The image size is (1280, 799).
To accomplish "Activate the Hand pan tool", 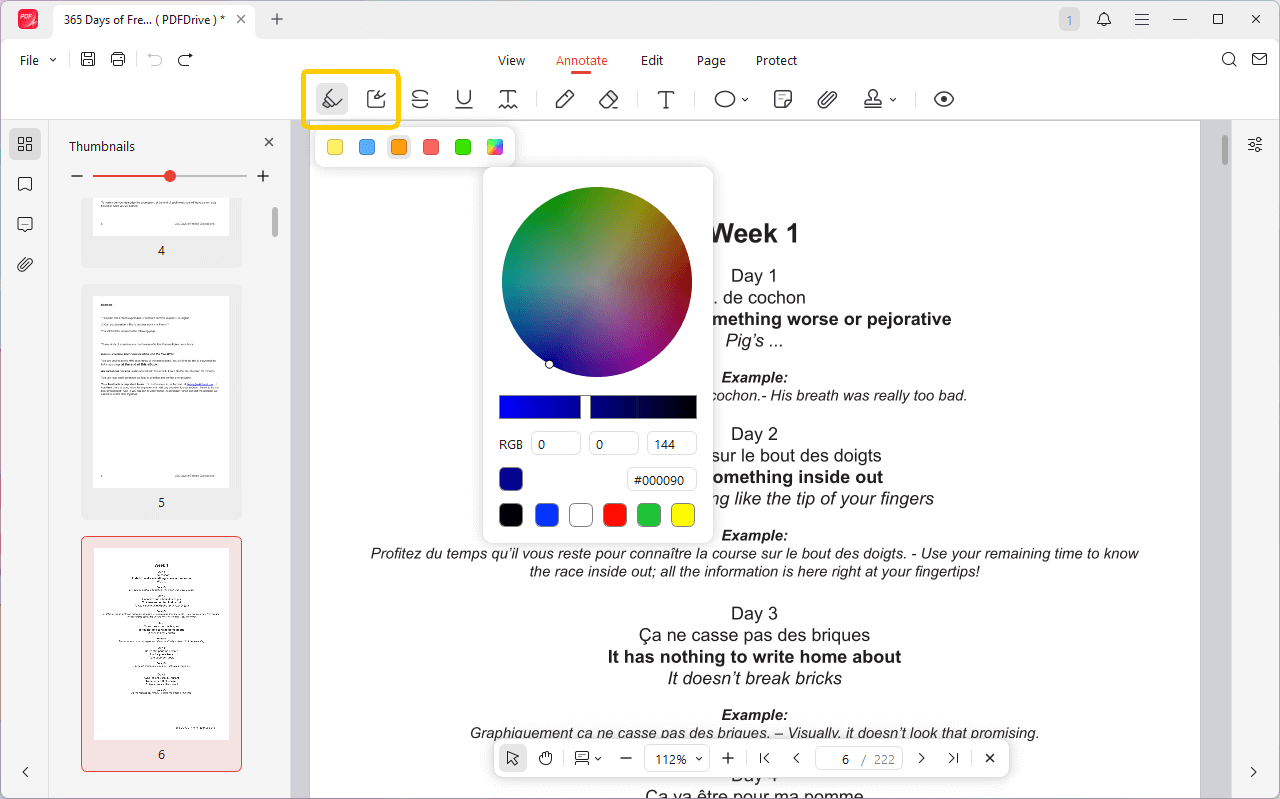I will [x=545, y=758].
